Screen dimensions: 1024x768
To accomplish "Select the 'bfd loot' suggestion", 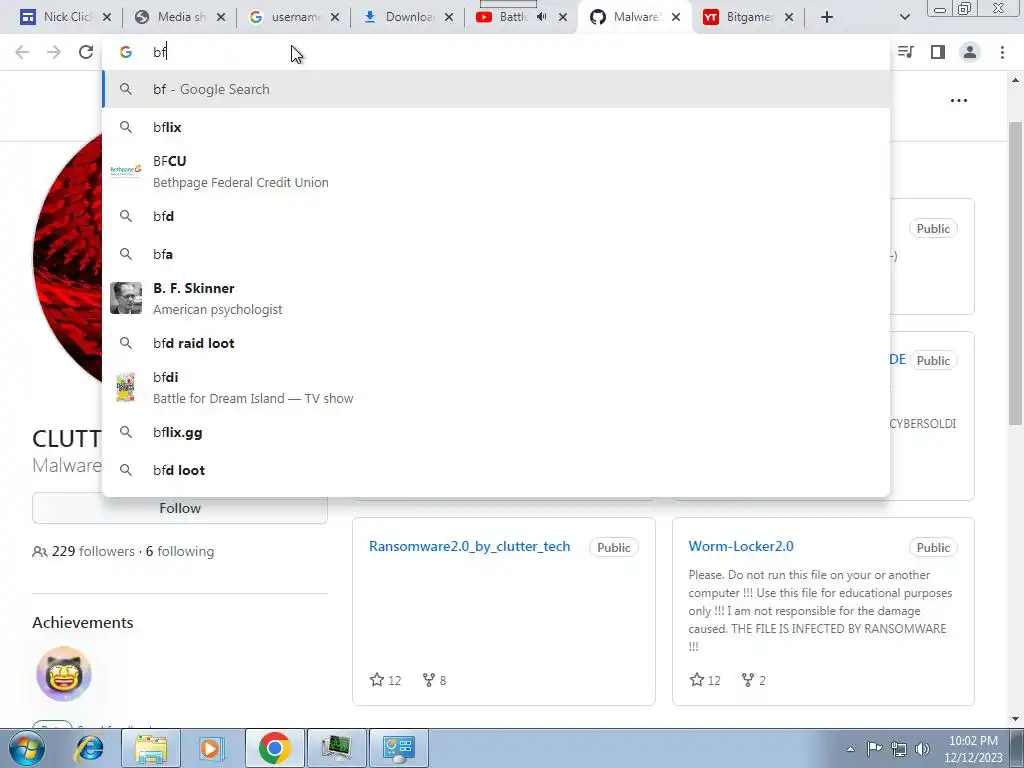I will [496, 470].
